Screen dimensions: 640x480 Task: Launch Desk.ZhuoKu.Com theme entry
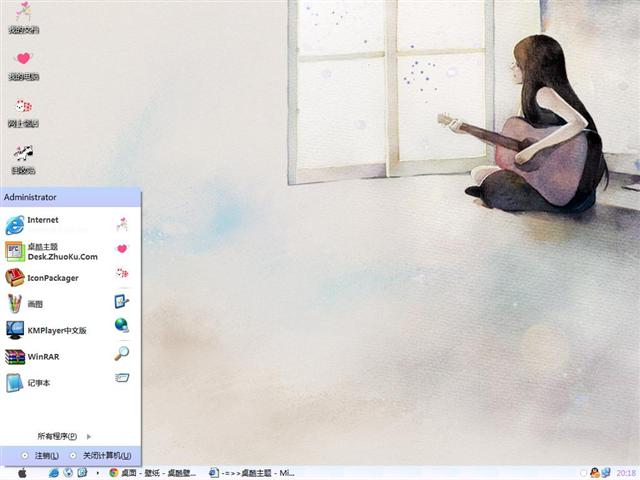click(51, 251)
